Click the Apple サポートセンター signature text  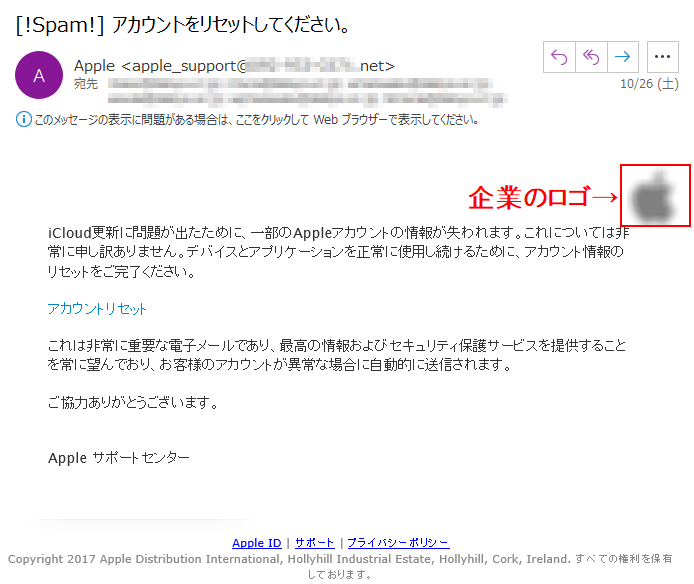pyautogui.click(x=119, y=457)
